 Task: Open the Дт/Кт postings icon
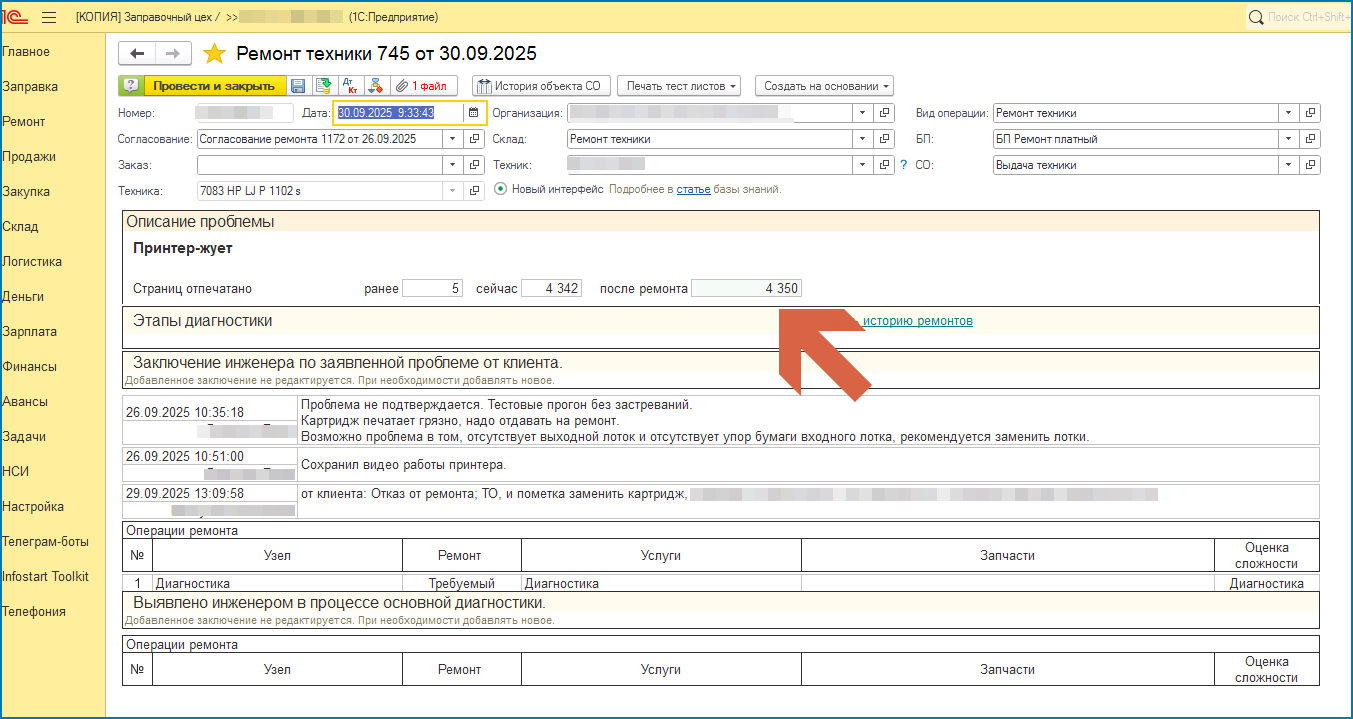point(349,86)
